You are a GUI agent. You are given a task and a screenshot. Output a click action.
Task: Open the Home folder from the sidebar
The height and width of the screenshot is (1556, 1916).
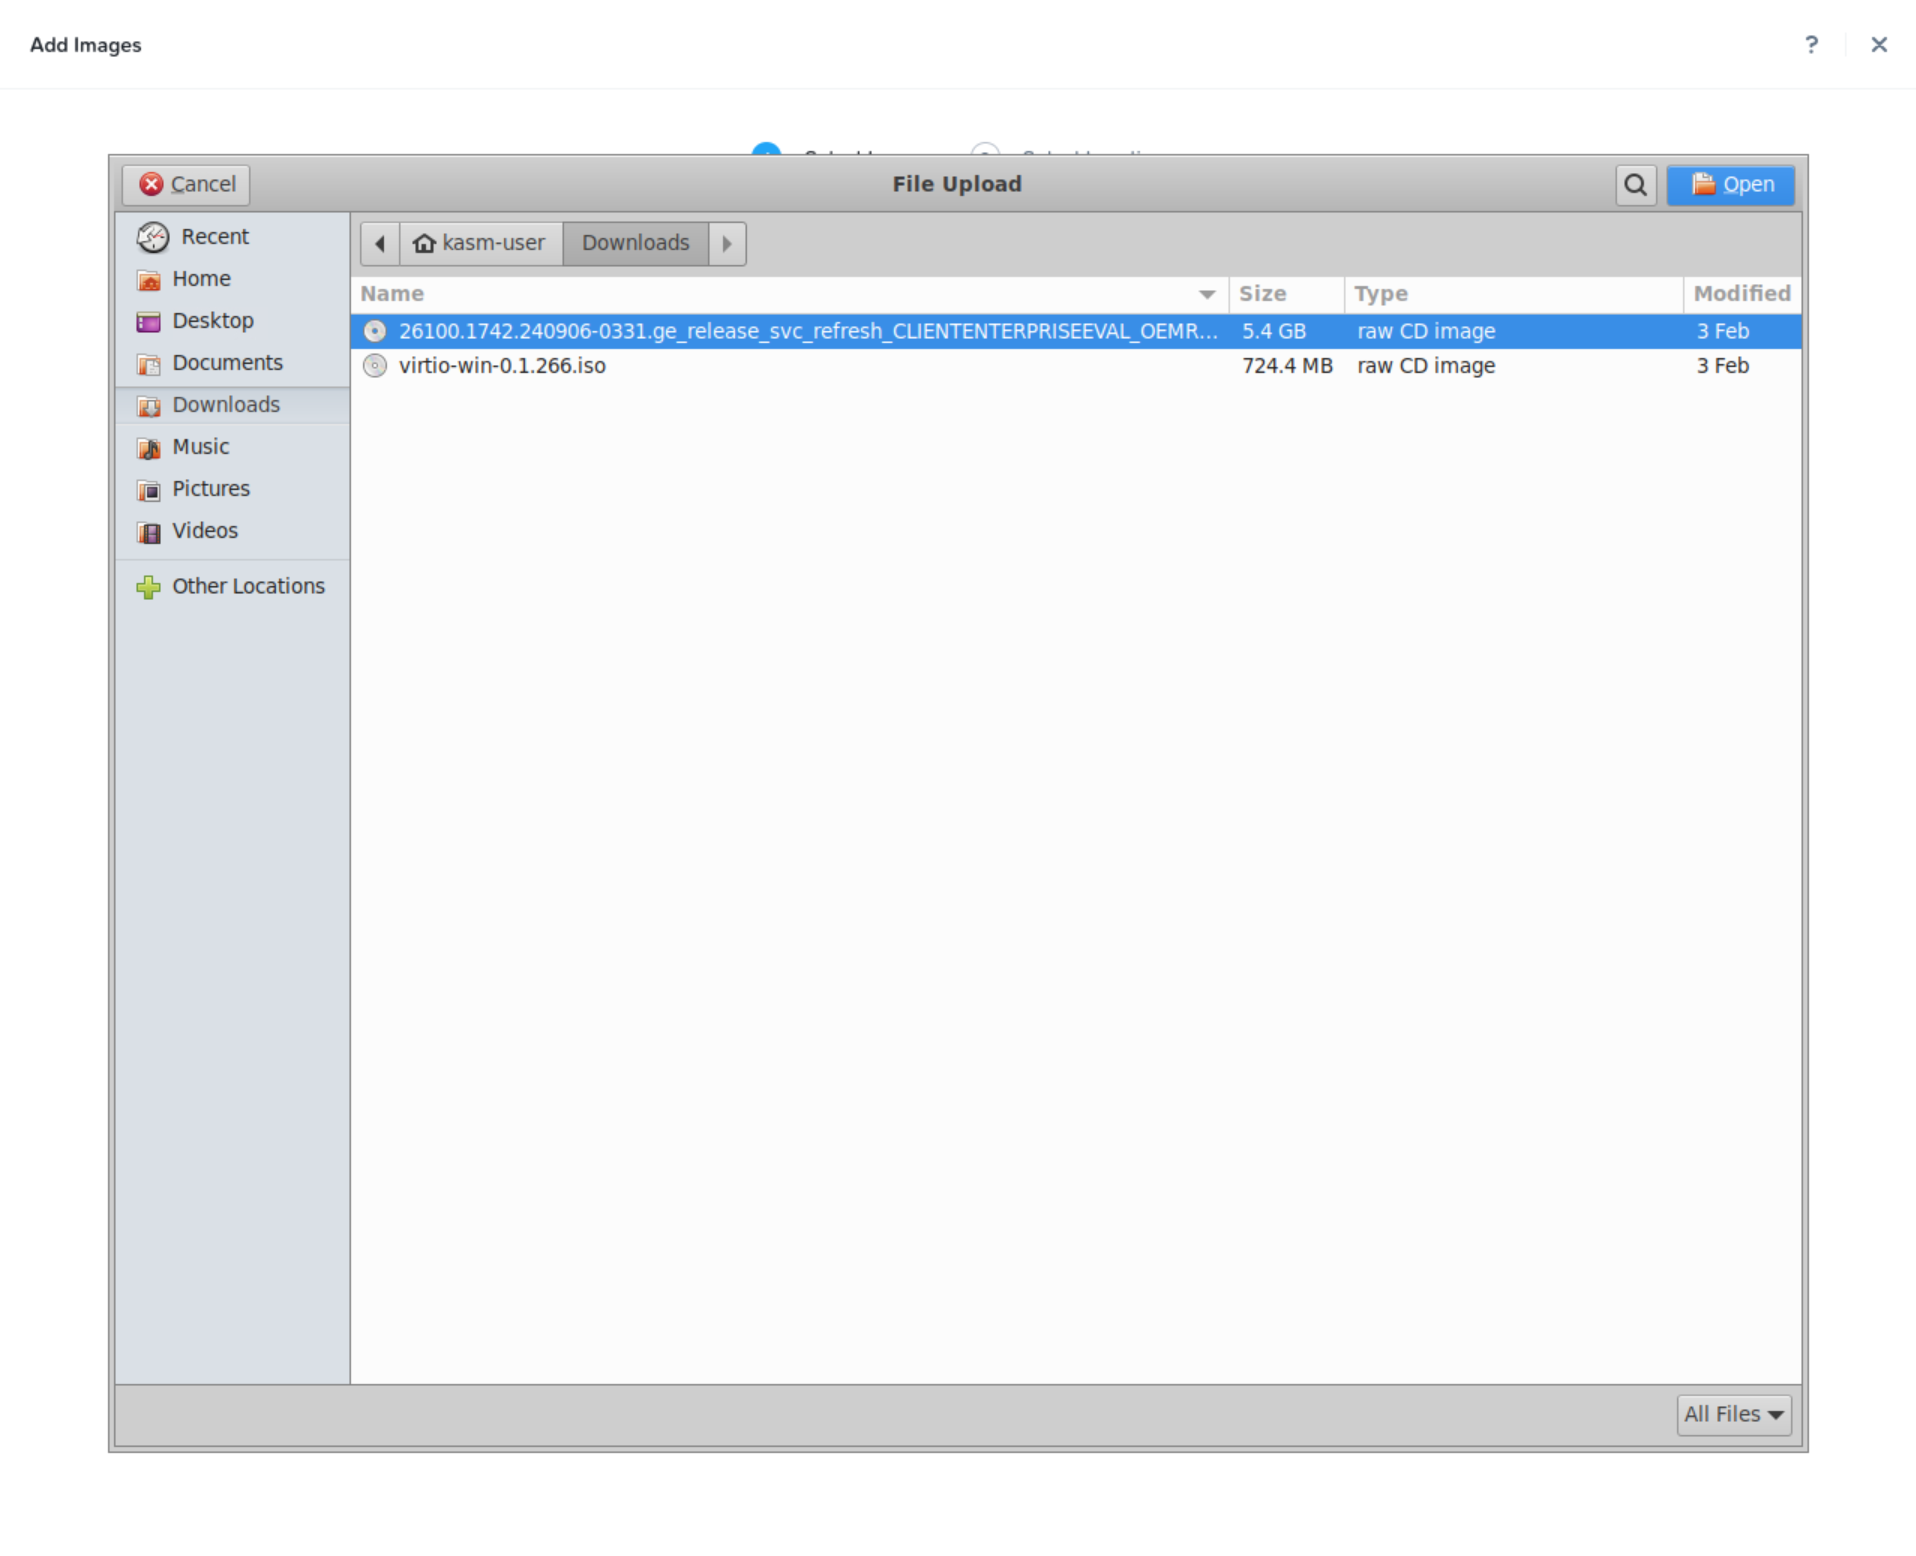coord(201,278)
